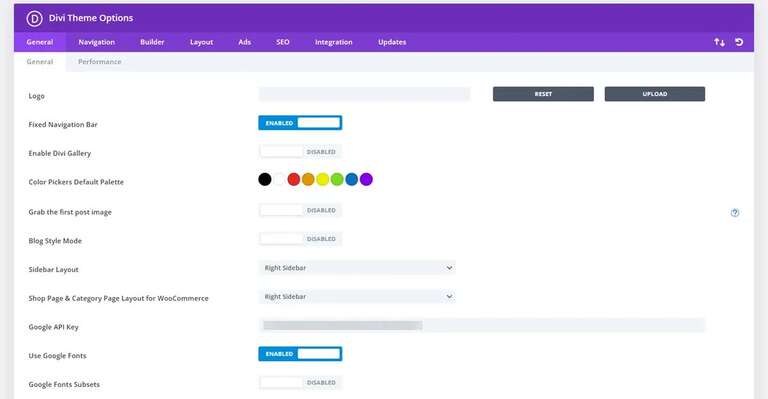The width and height of the screenshot is (768, 399).
Task: Toggle the Google Fonts Subsets switch
Action: pyautogui.click(x=300, y=382)
